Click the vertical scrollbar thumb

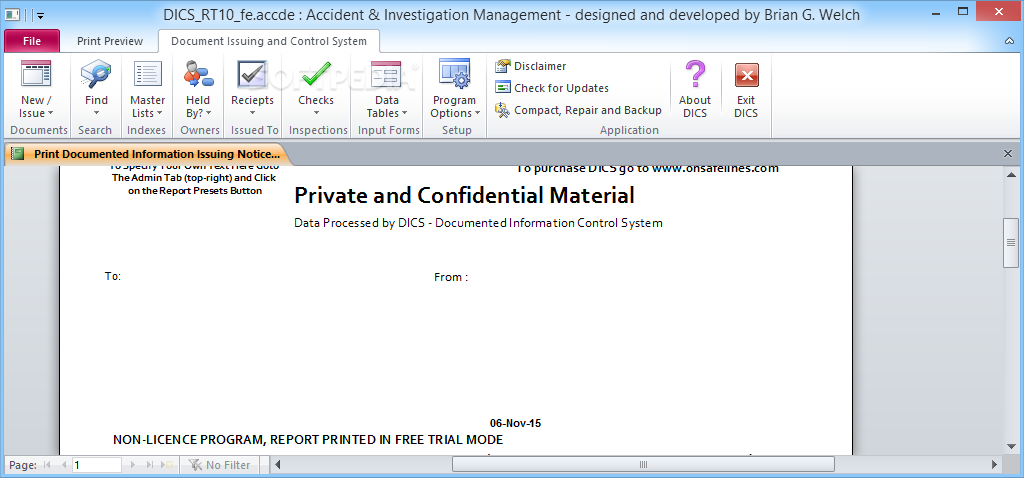pyautogui.click(x=1011, y=243)
